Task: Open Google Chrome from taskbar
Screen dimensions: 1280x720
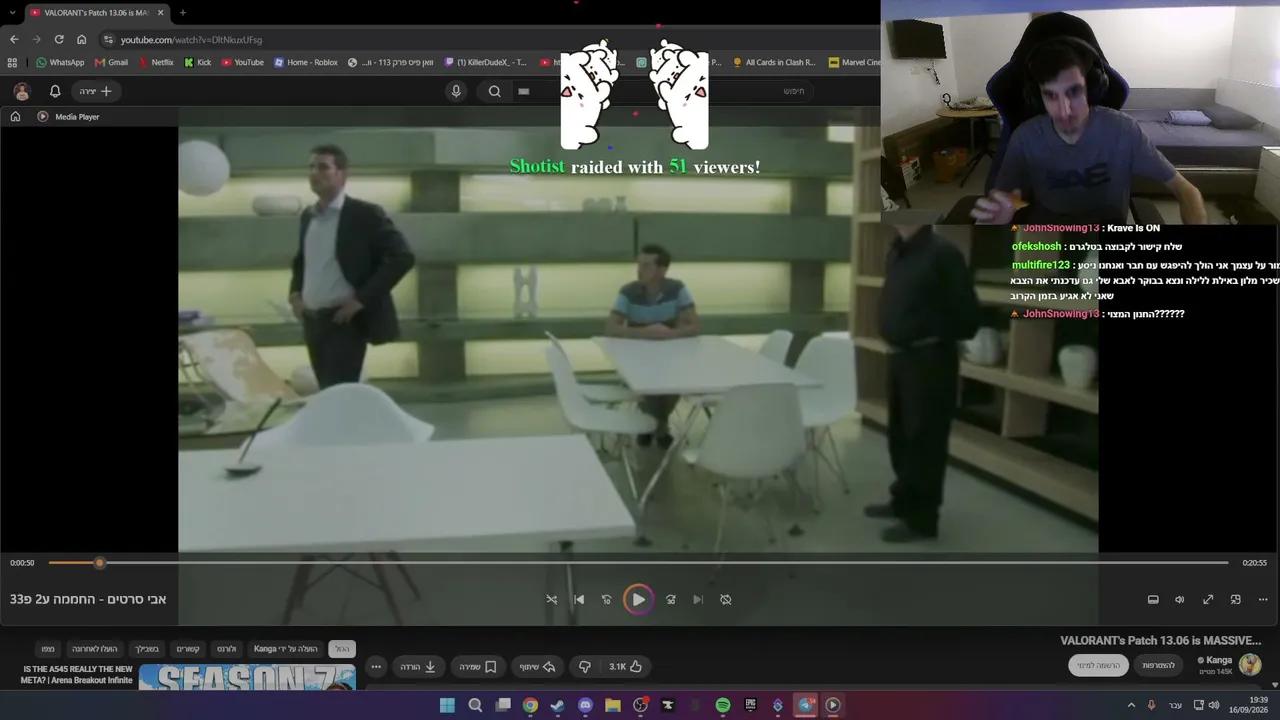Action: pos(530,705)
